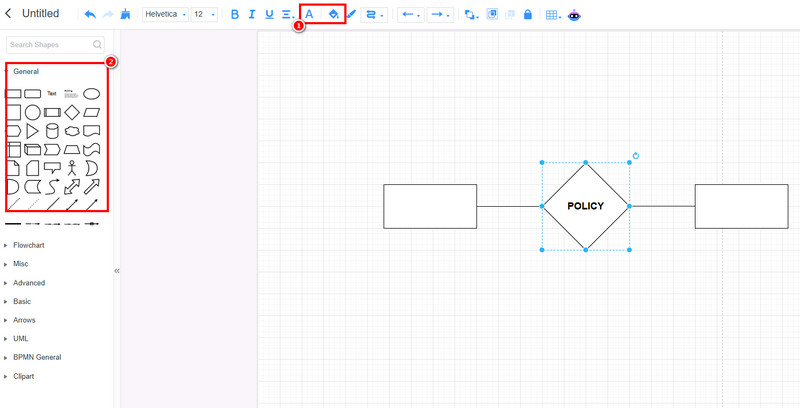Click the undo arrow icon
This screenshot has height=408, width=800.
pyautogui.click(x=90, y=14)
